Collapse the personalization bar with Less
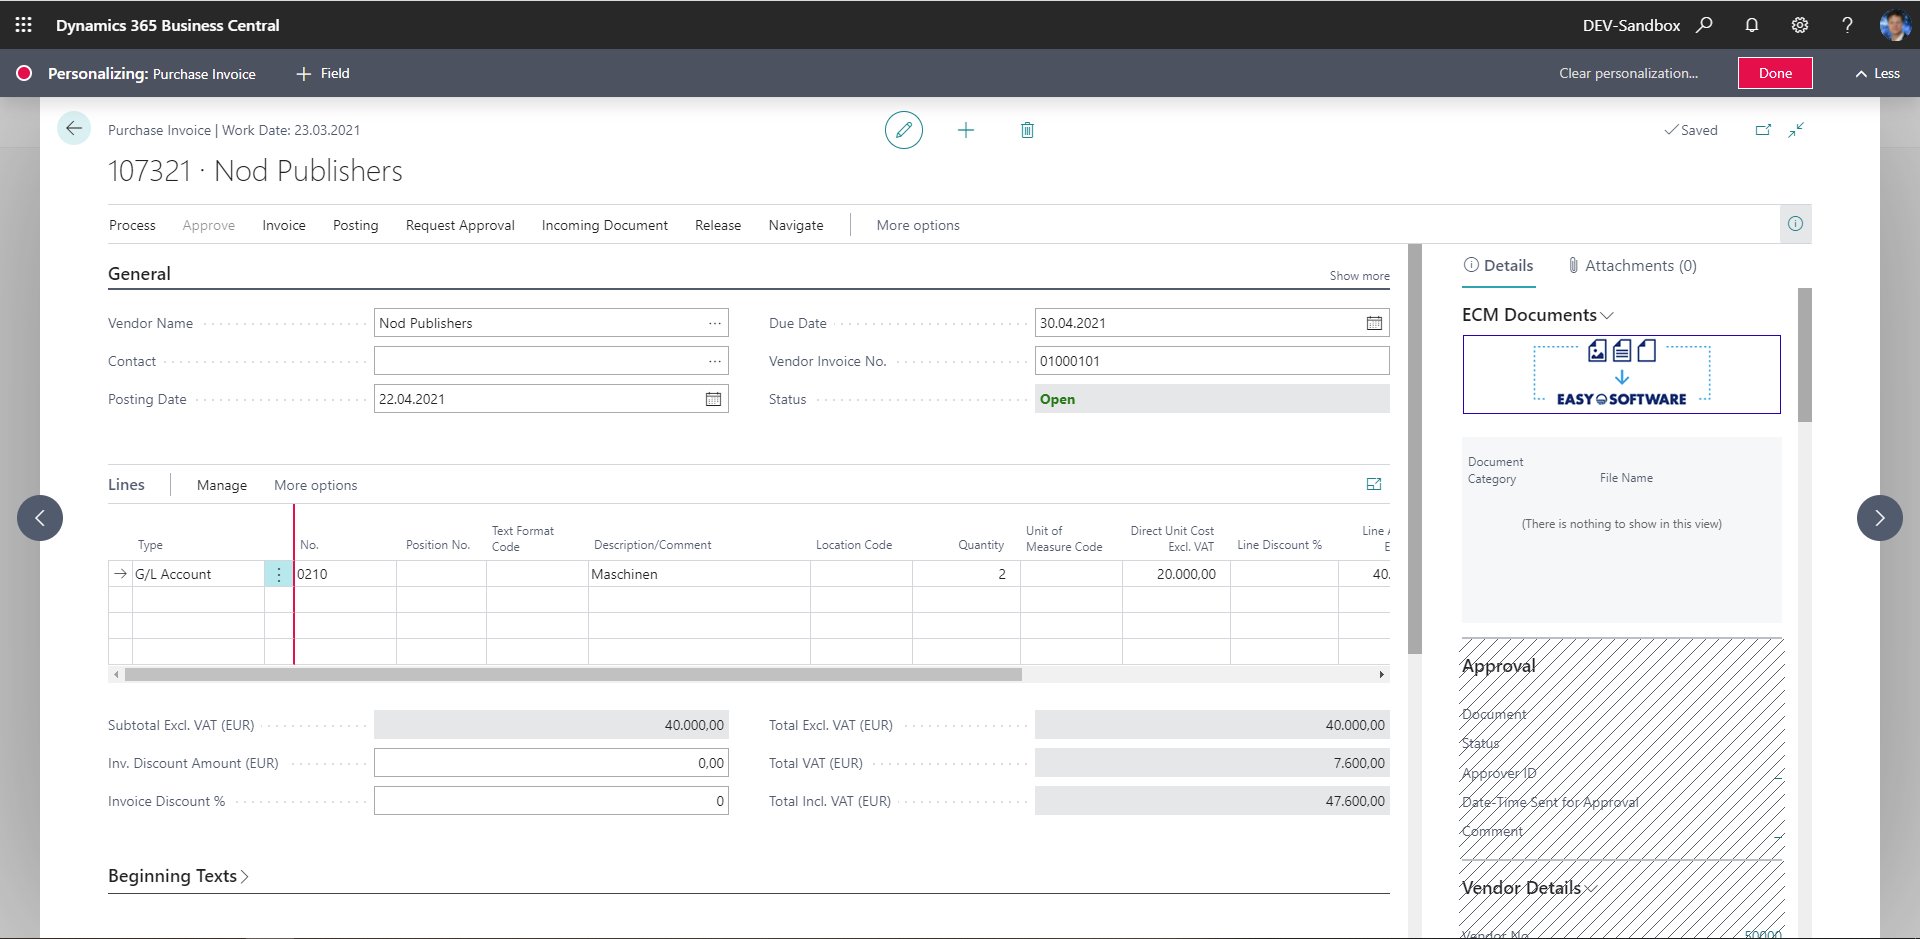 [1878, 73]
